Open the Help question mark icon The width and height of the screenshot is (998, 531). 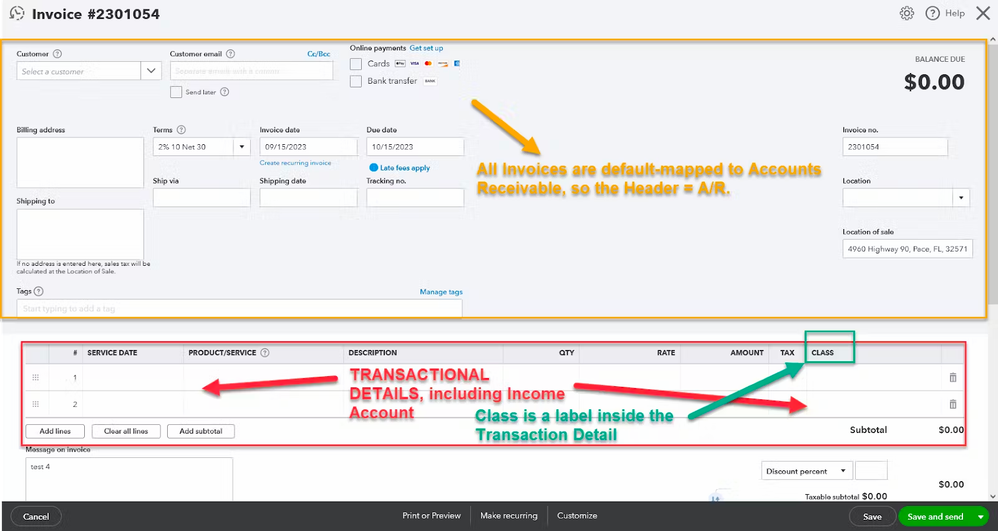932,13
